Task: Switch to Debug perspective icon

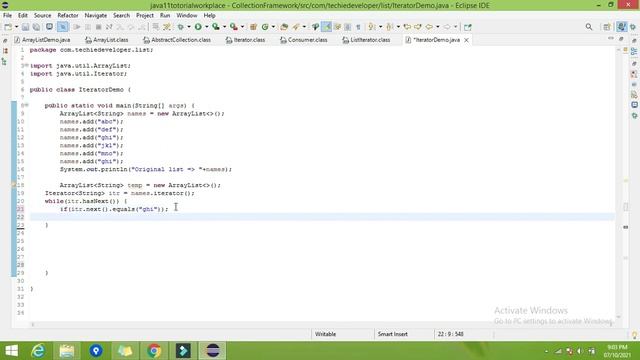Action: click(x=633, y=27)
